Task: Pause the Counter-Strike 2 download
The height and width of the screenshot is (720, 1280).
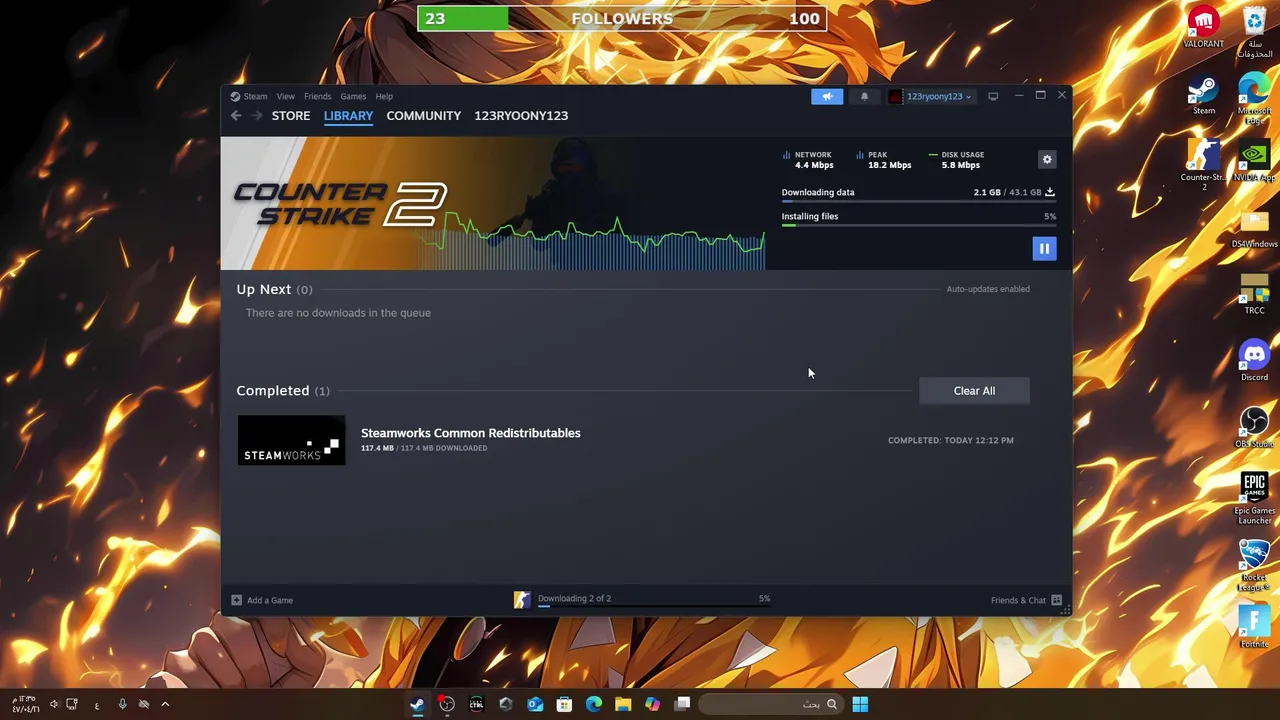Action: 1044,248
